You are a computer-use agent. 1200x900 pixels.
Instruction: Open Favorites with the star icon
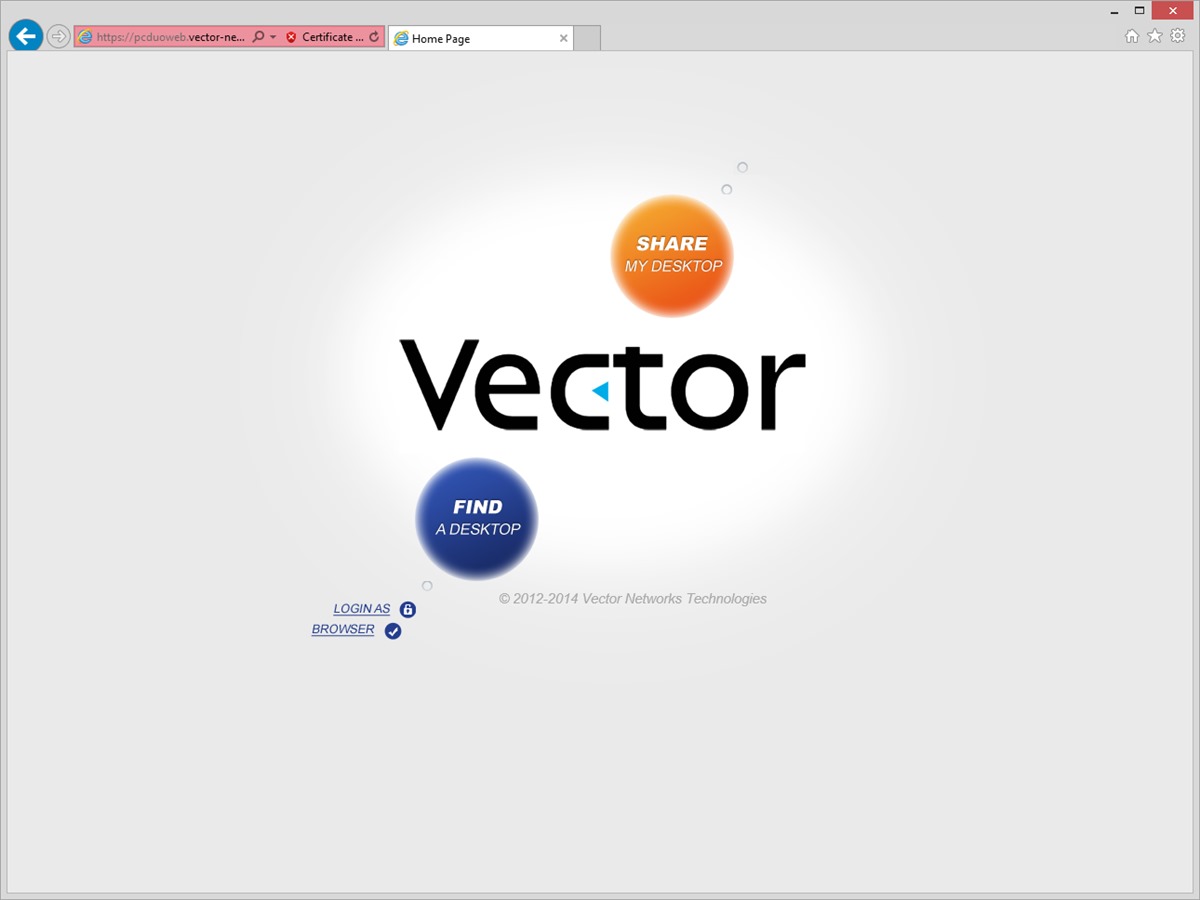1155,36
